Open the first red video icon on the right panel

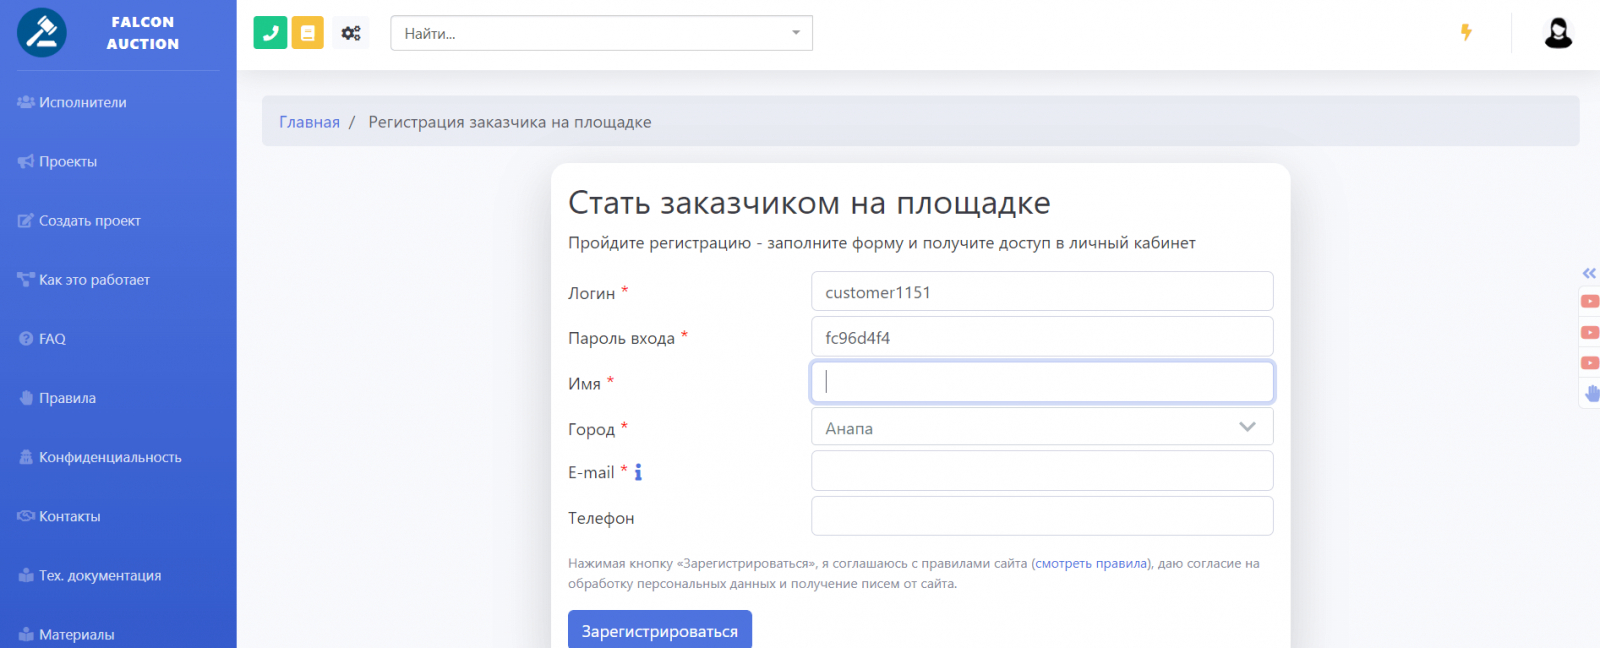[x=1590, y=301]
